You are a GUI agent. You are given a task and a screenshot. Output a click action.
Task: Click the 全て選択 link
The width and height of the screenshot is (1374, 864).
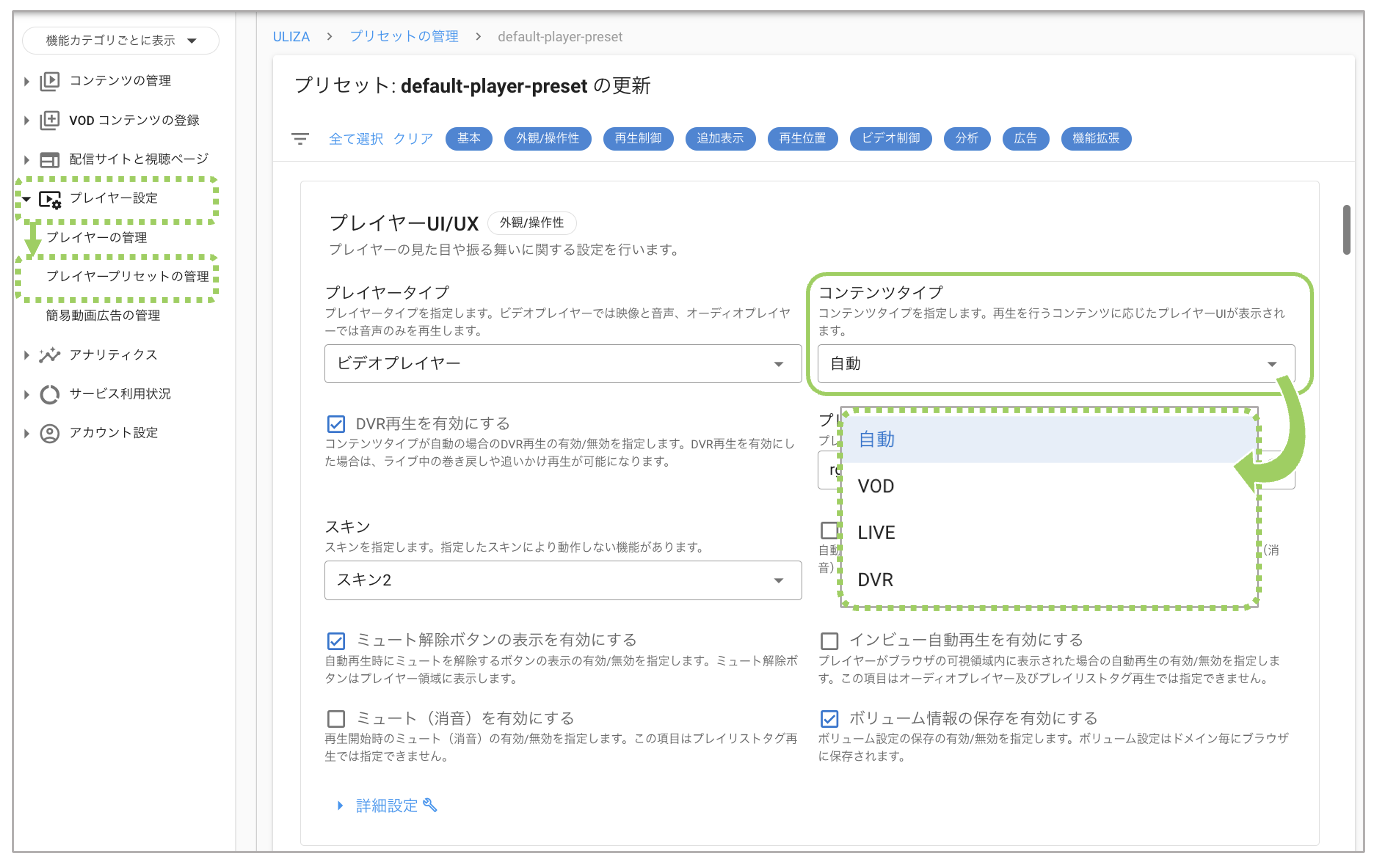point(356,139)
